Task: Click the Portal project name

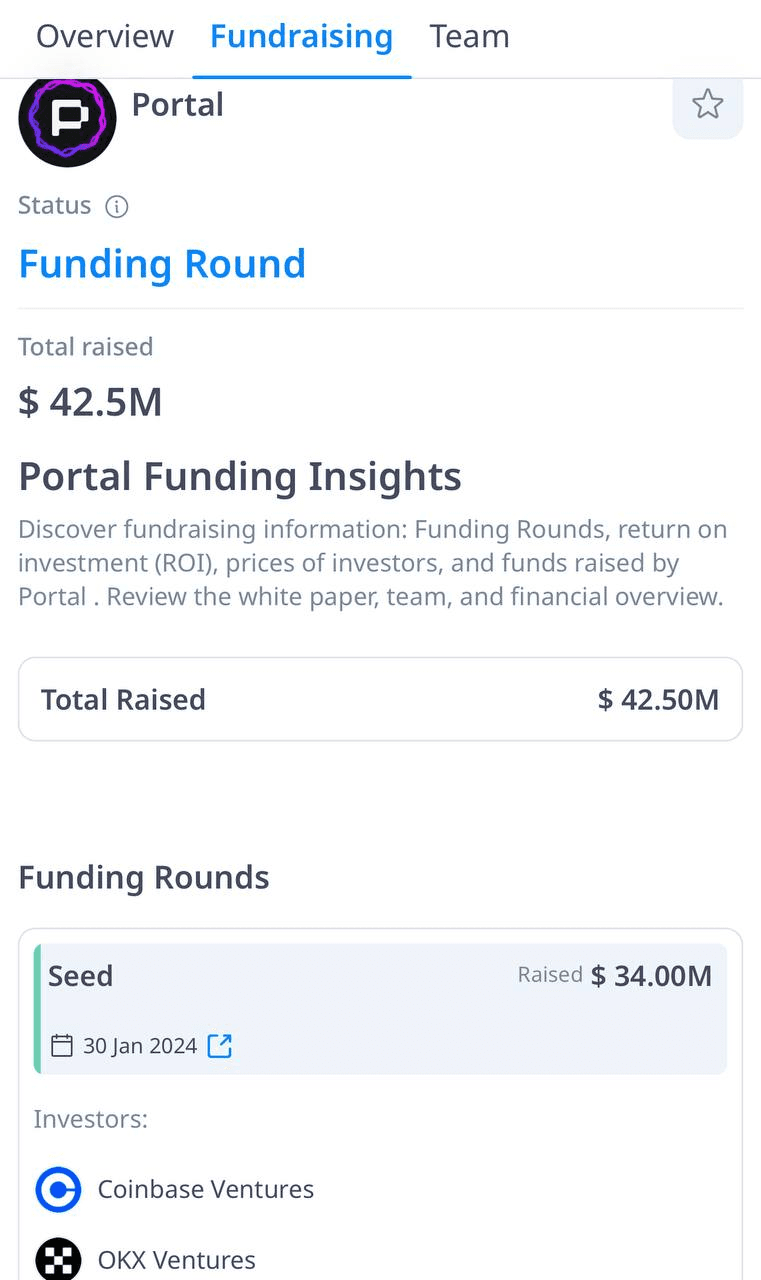Action: tap(178, 104)
